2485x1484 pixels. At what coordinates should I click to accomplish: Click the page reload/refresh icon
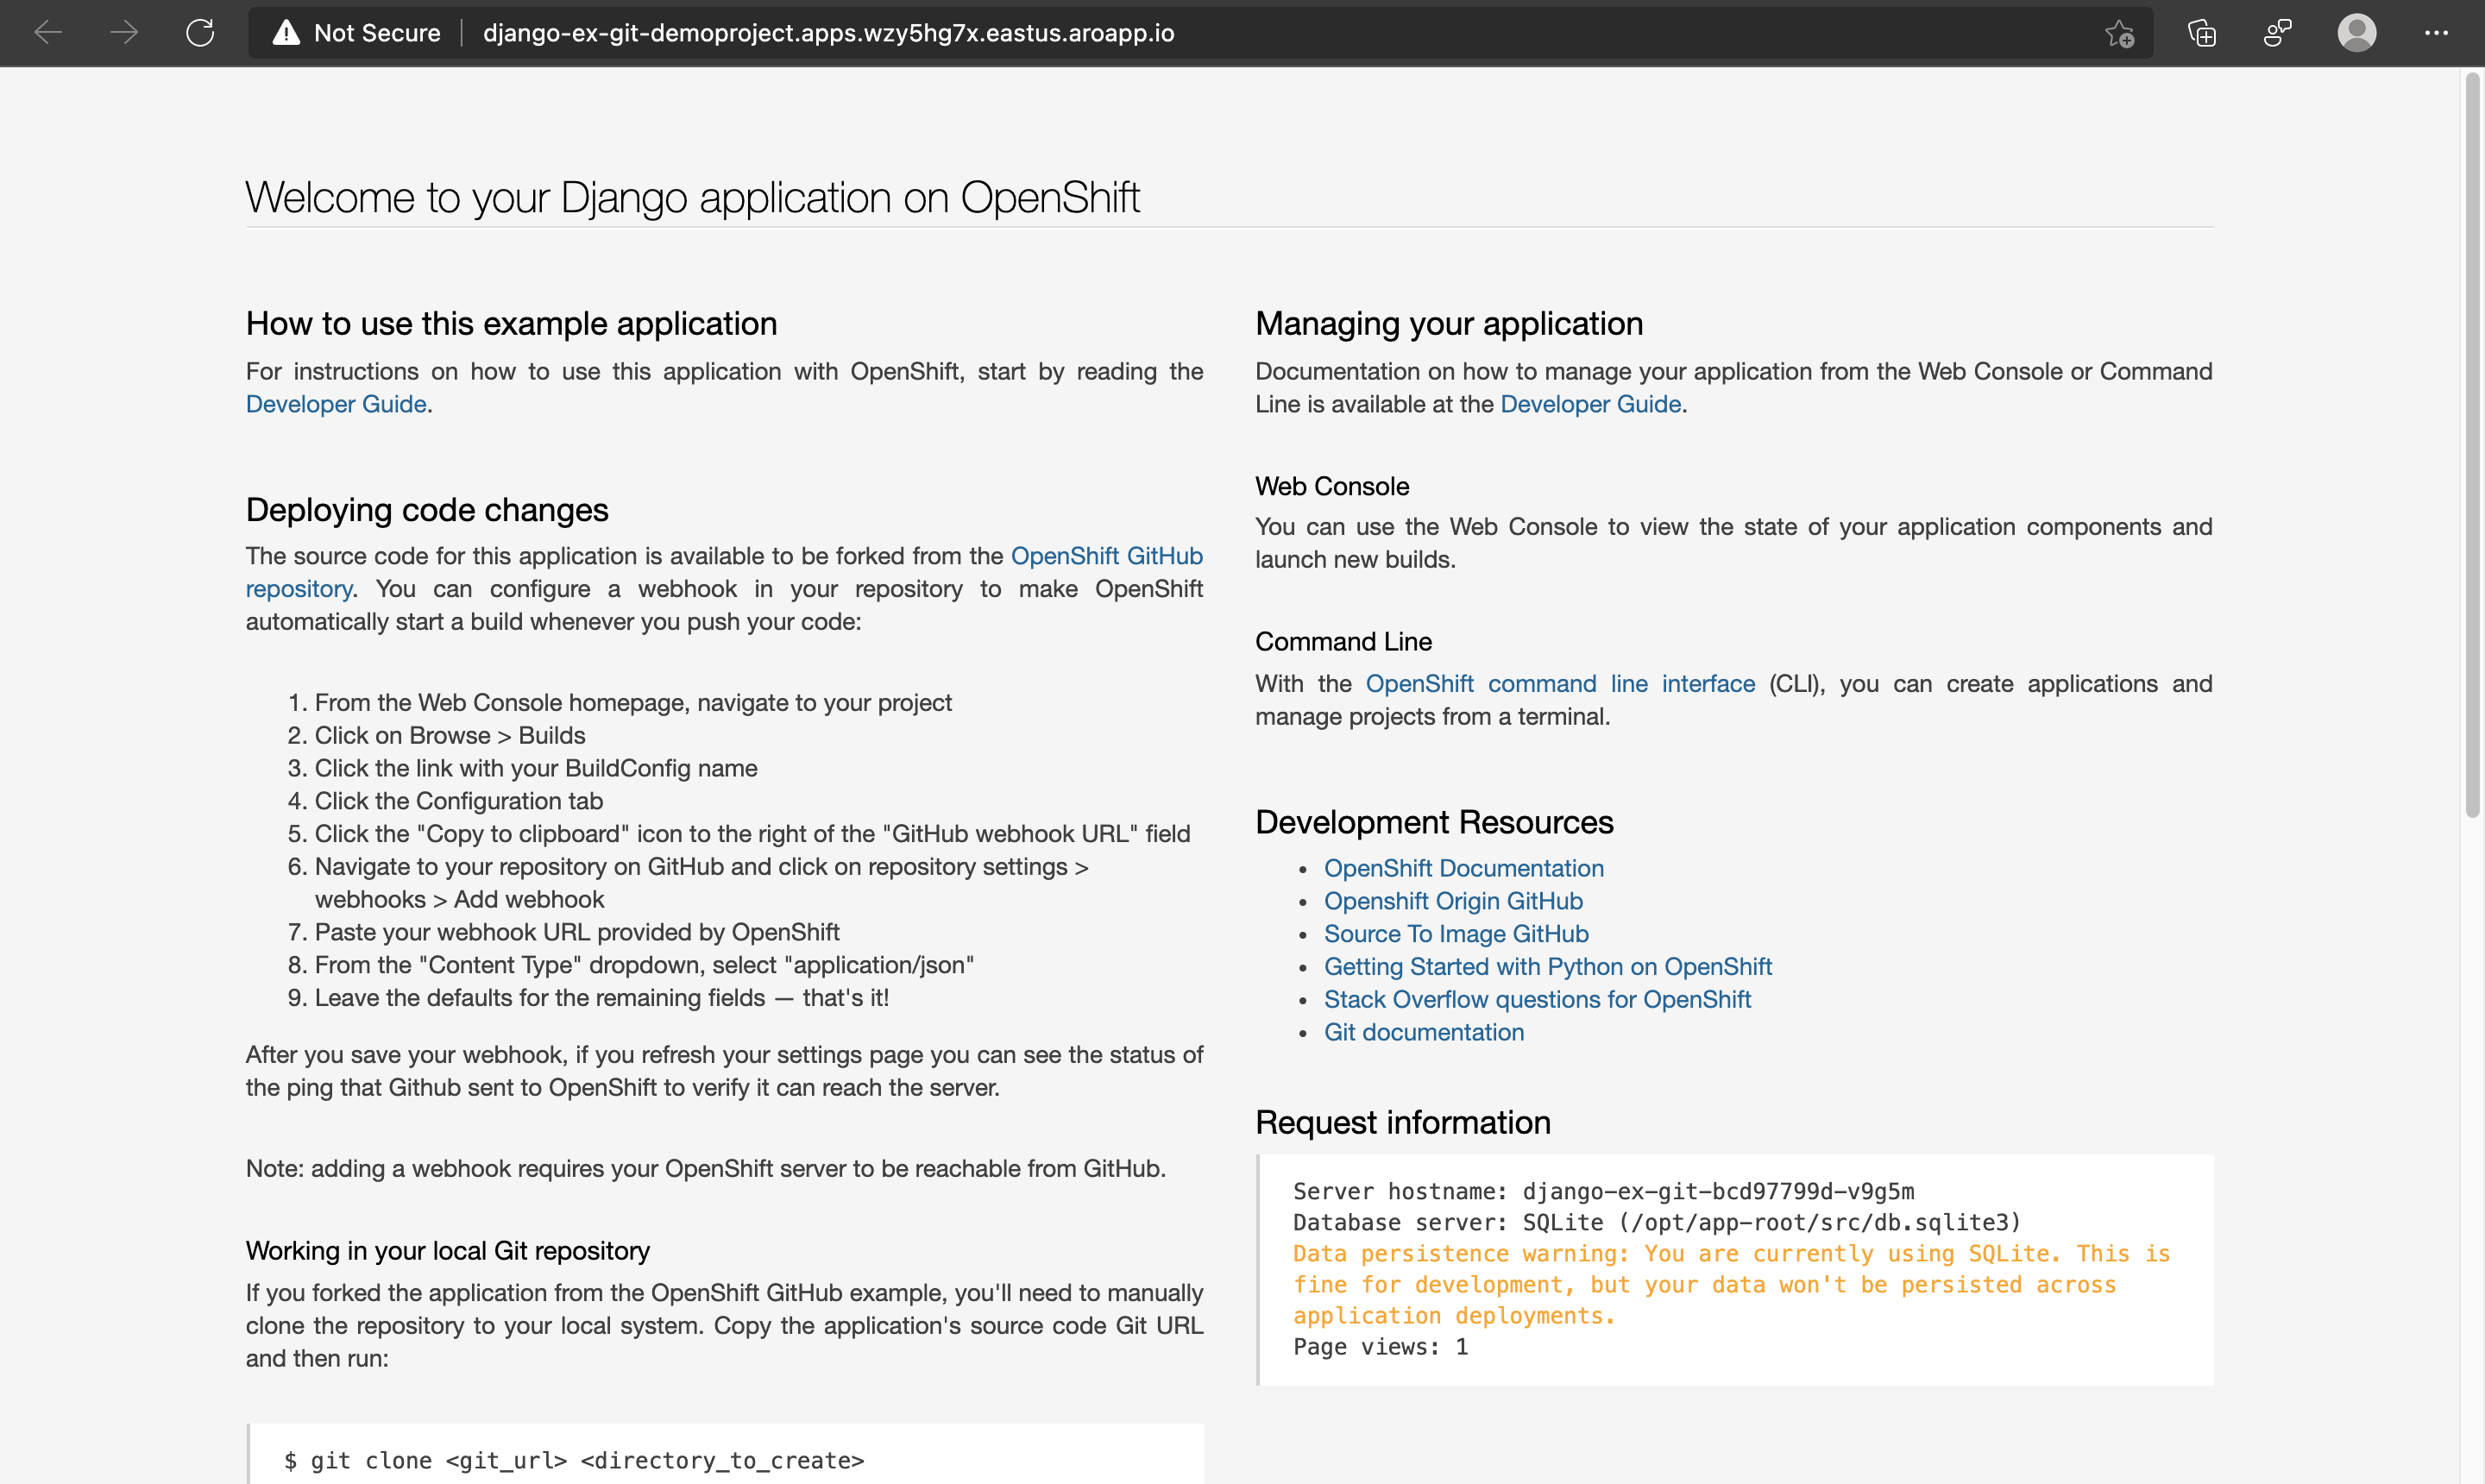click(x=199, y=32)
